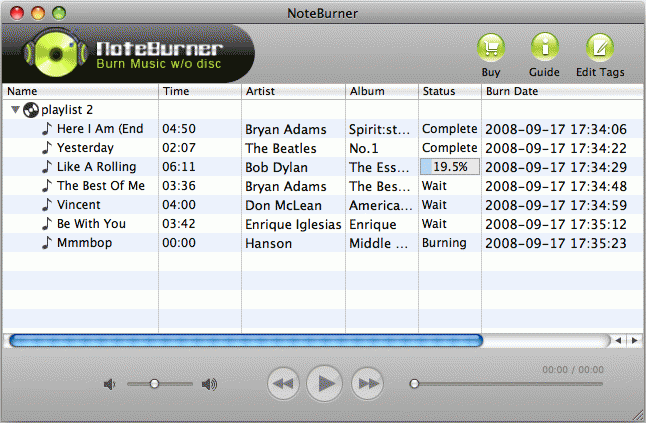Start playback with the Play button

(x=325, y=383)
